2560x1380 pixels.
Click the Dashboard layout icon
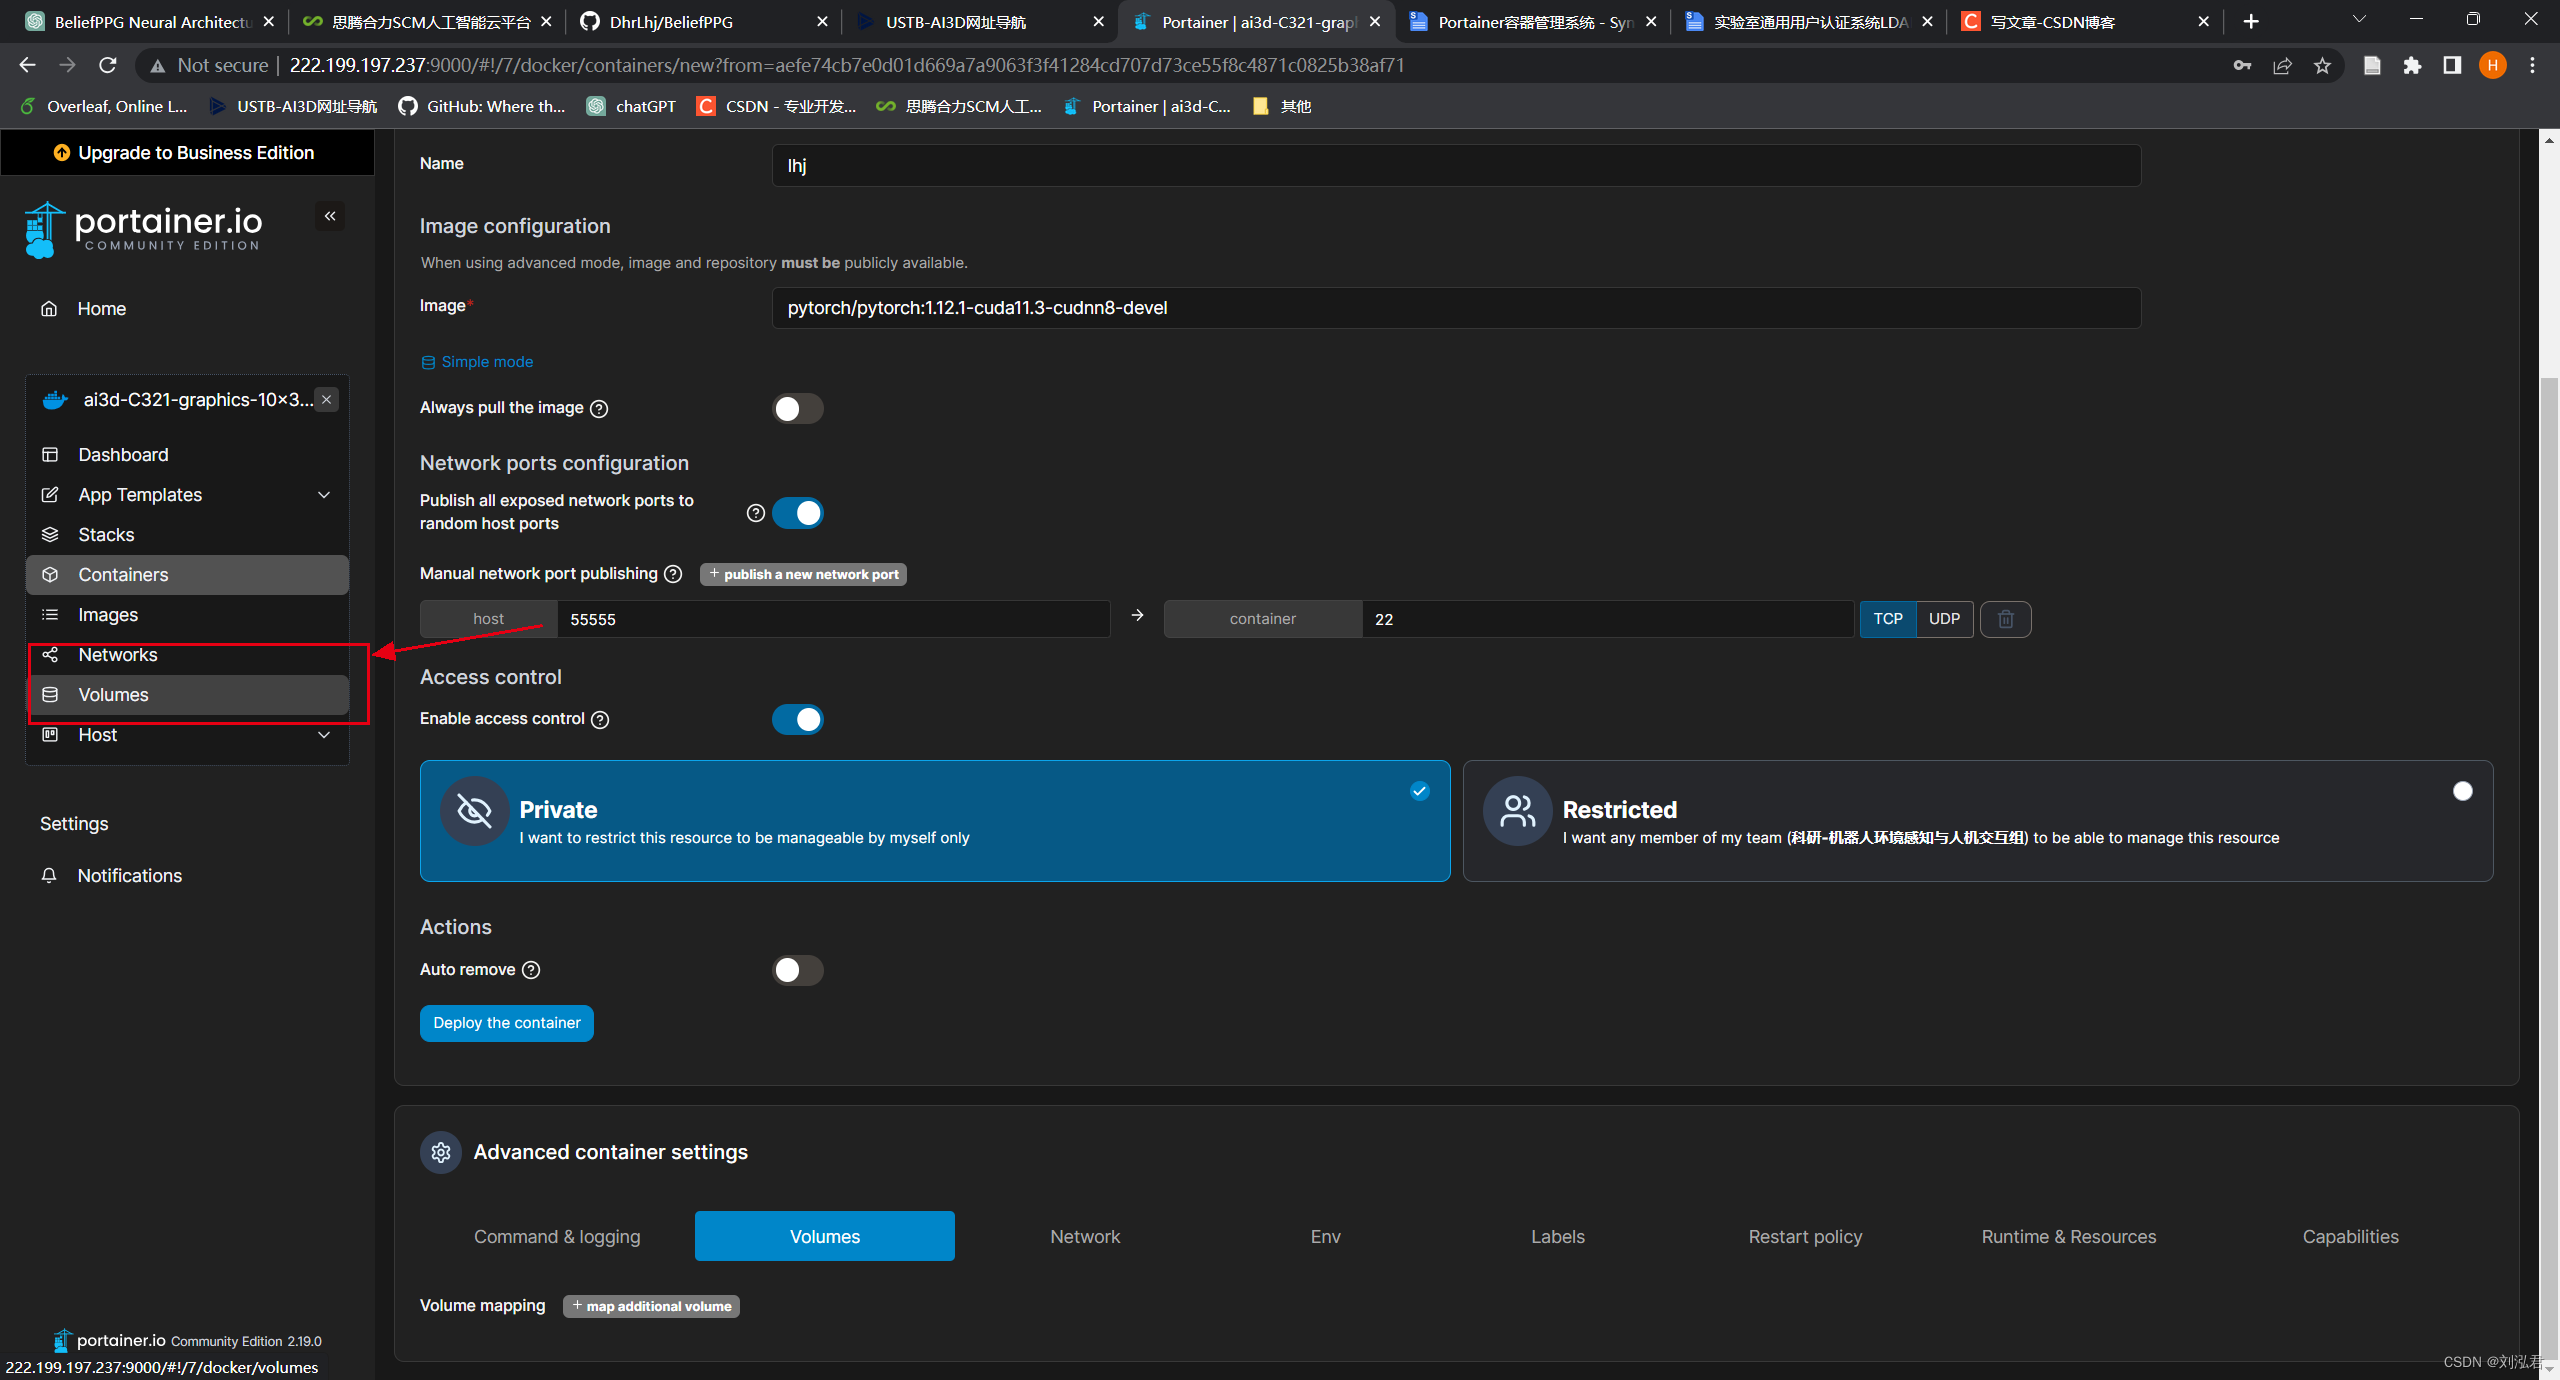tap(50, 454)
